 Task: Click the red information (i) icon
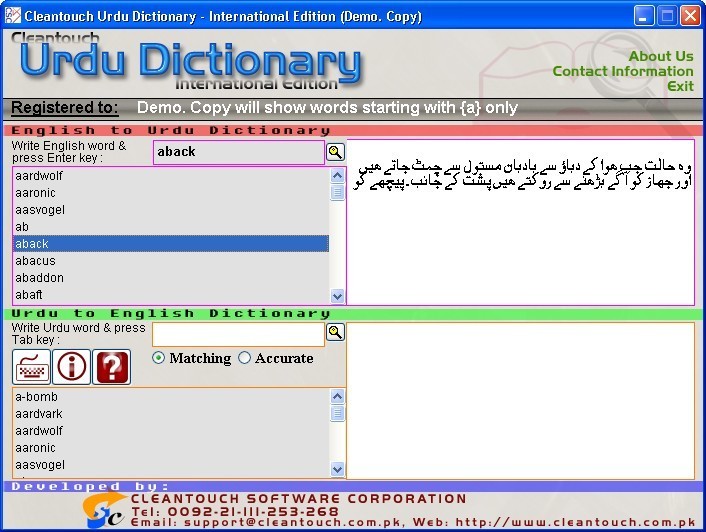[x=72, y=367]
